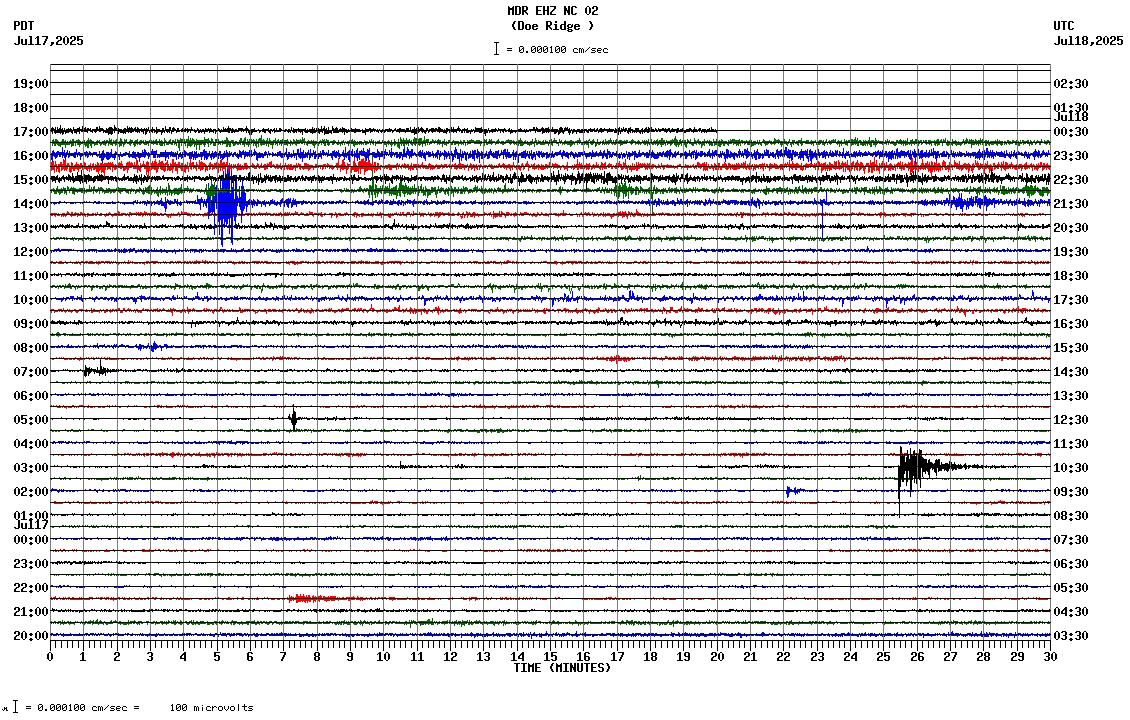The width and height of the screenshot is (1130, 720).
Task: Click the '19:00' PDT row label
Action: point(31,84)
